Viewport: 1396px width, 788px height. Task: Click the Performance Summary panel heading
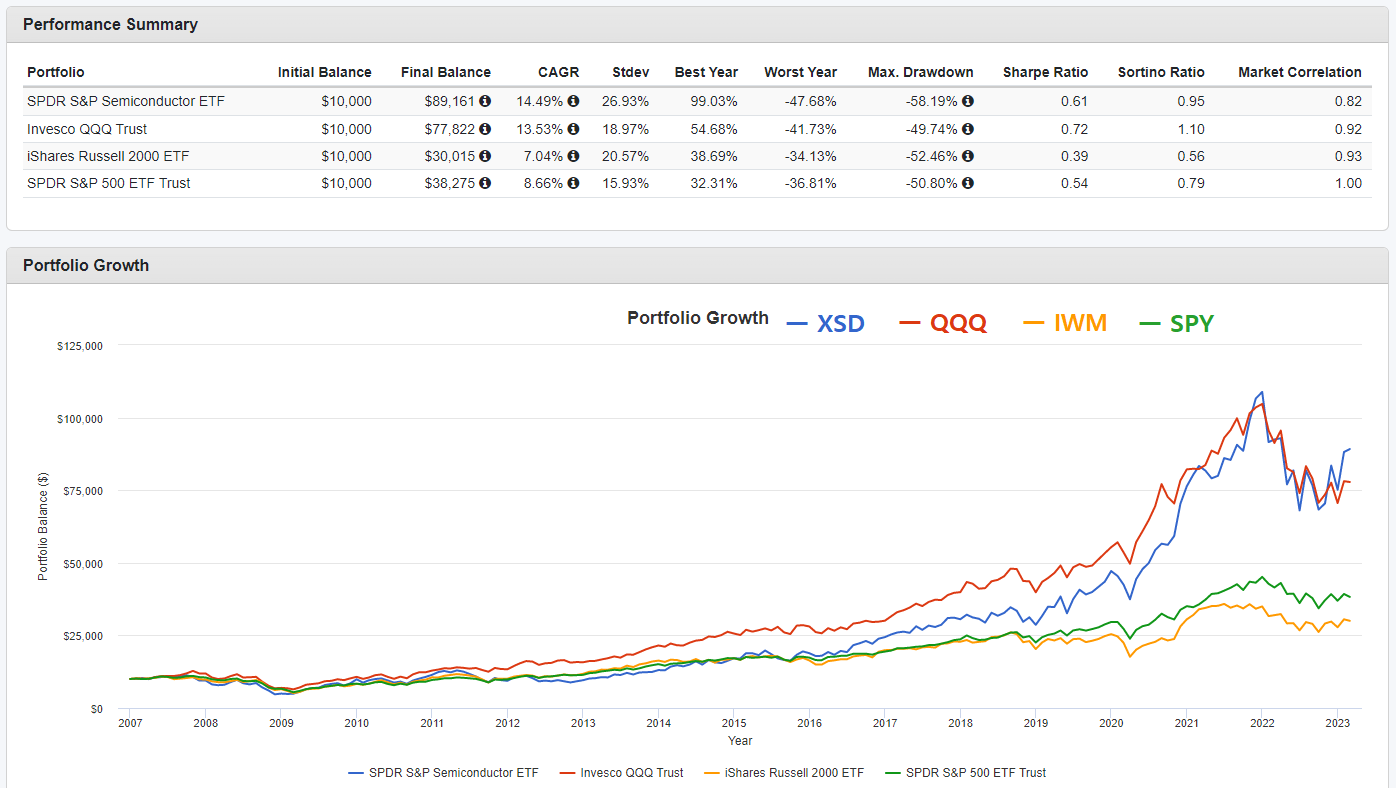(x=110, y=25)
